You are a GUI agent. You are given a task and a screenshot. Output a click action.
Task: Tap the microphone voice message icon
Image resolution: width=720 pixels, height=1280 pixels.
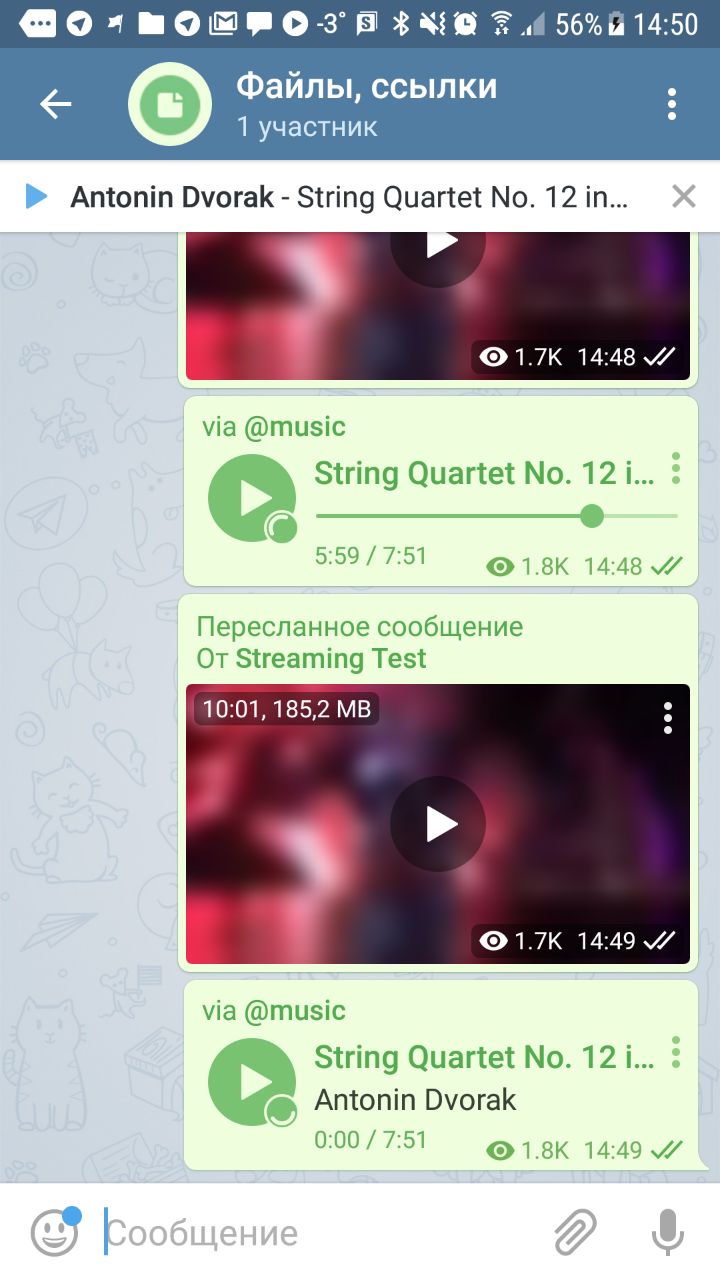pos(667,1232)
